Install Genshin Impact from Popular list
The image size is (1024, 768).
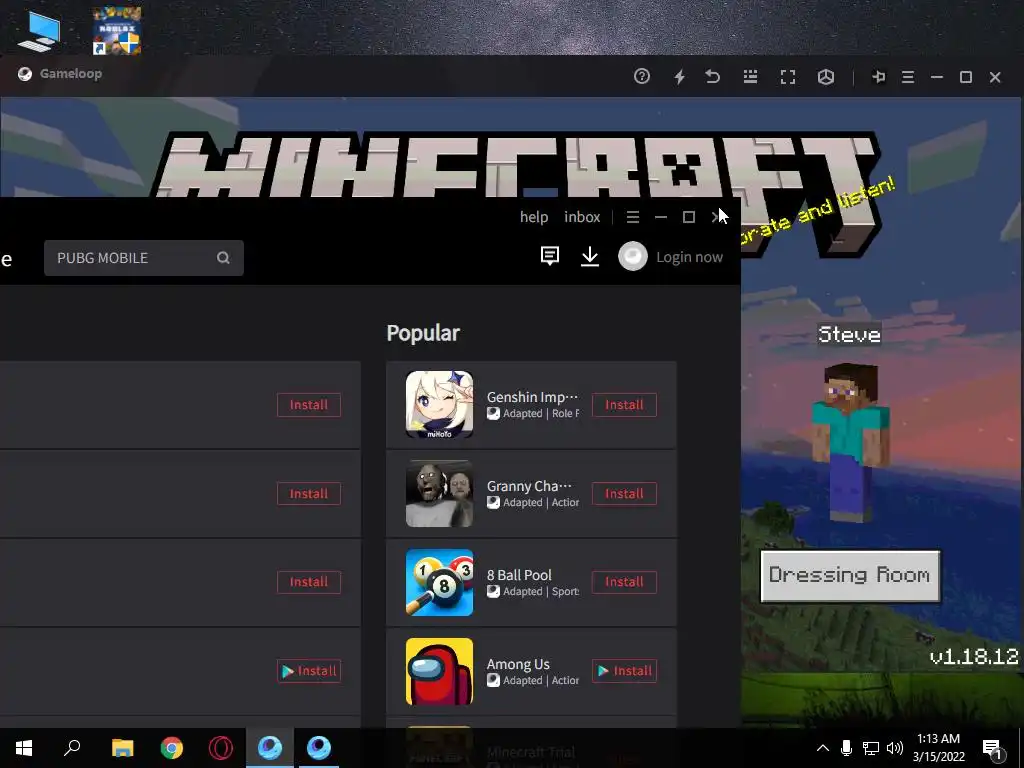(624, 405)
